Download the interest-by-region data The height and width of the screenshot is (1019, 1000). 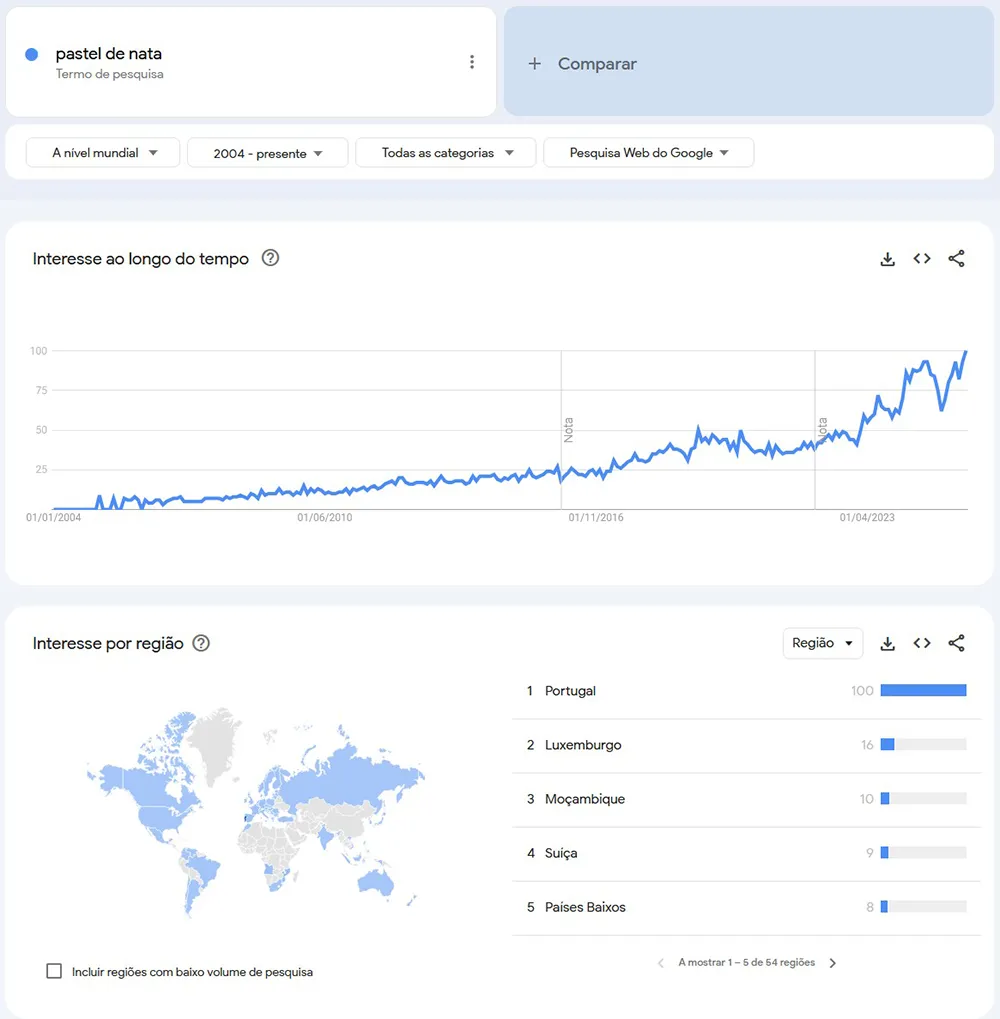[x=888, y=643]
